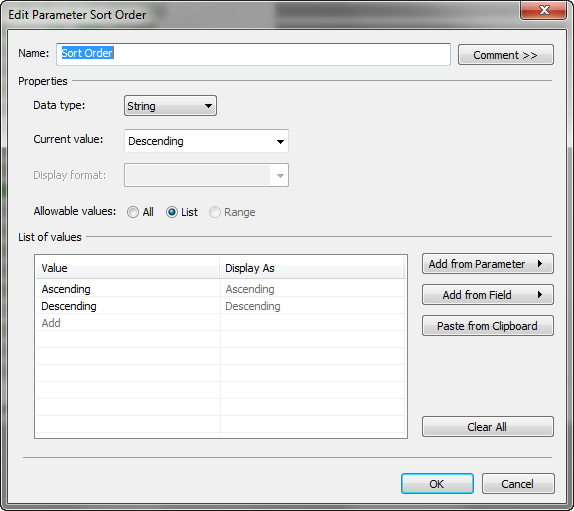Confirm changes with the OK button
The height and width of the screenshot is (511, 574).
[437, 484]
